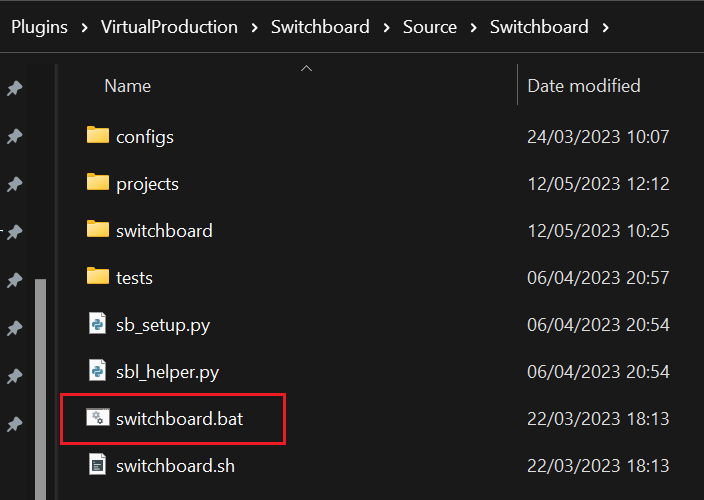The width and height of the screenshot is (704, 500).
Task: Click the switchboard.sh script file icon
Action: tap(97, 465)
